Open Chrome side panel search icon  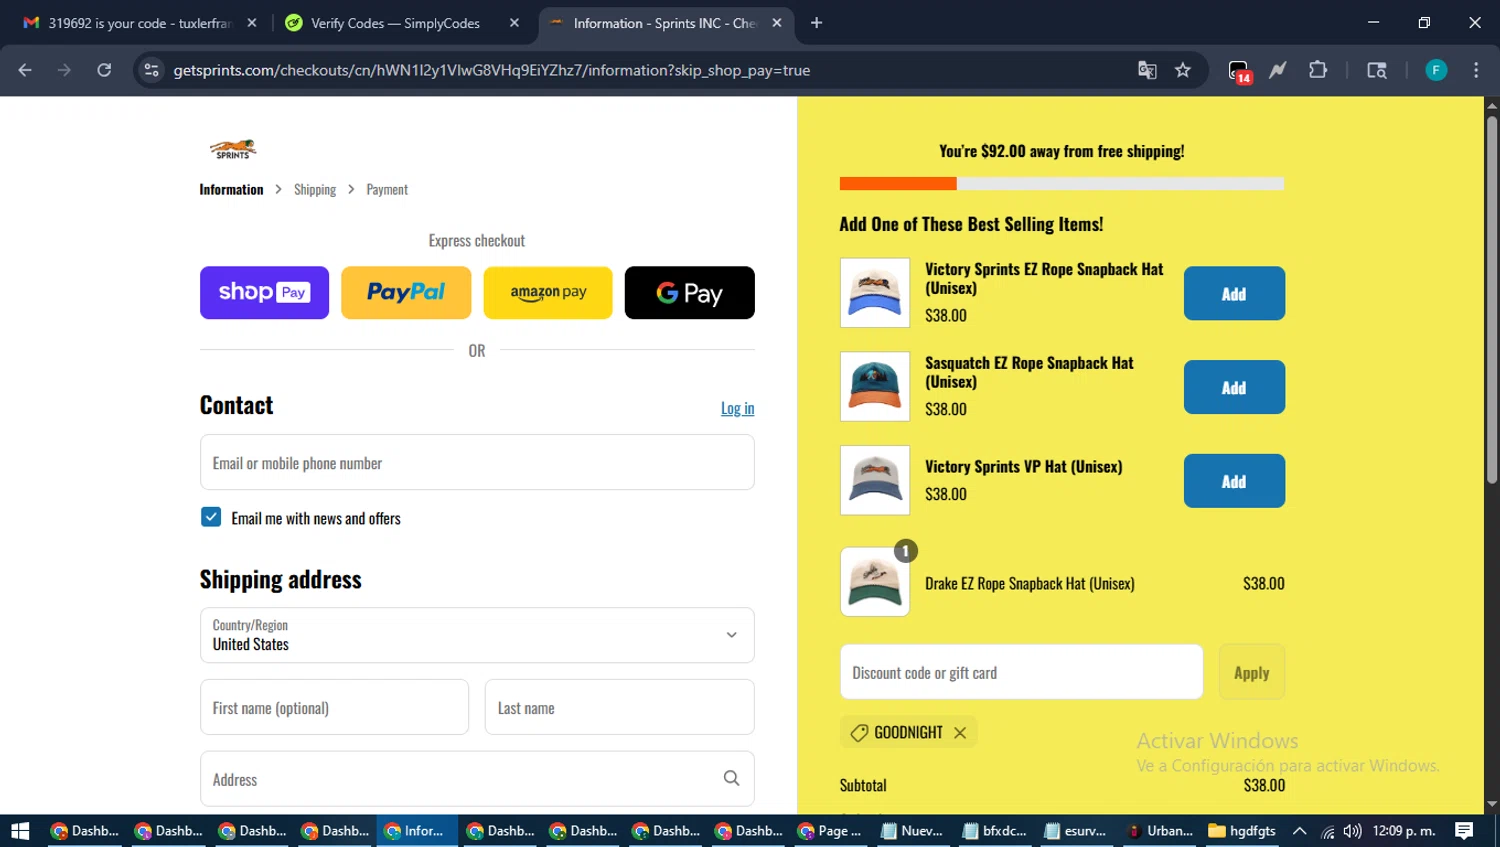(x=1377, y=70)
